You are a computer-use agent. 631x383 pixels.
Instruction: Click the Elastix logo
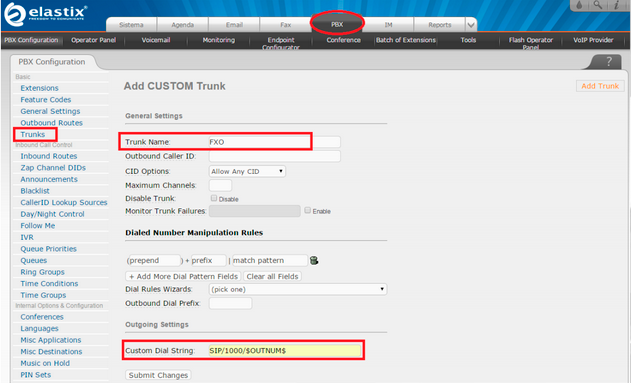point(45,14)
